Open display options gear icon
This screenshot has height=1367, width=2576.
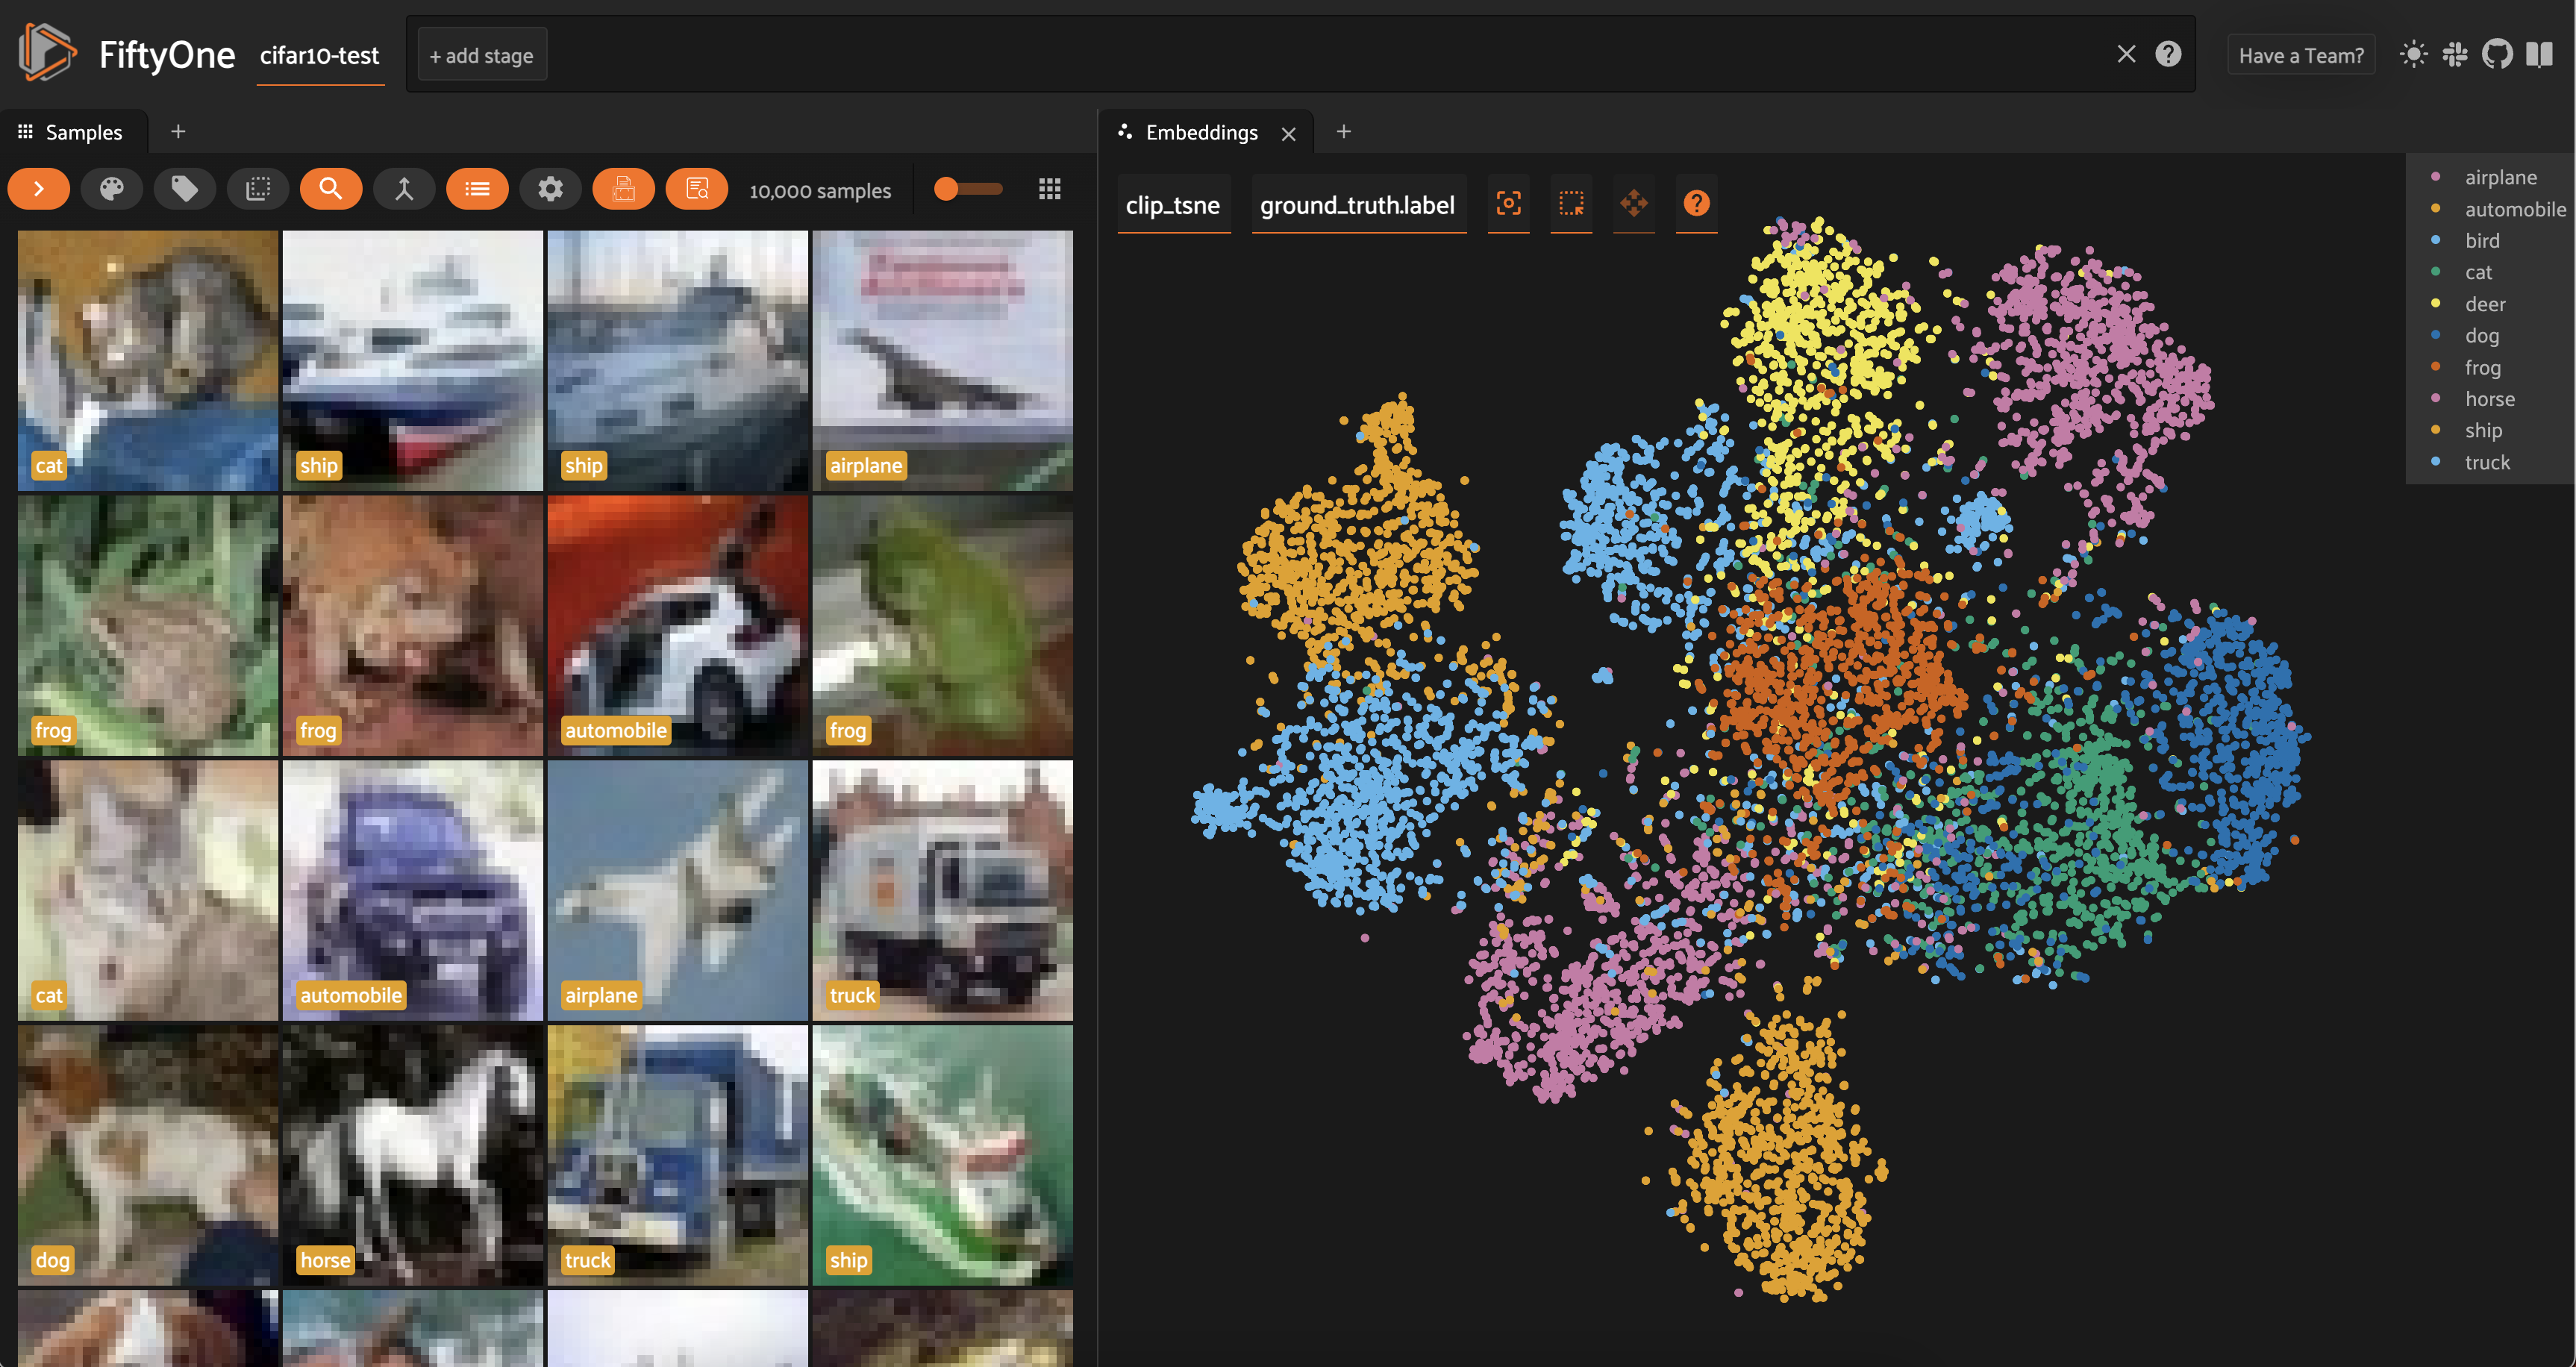[550, 189]
